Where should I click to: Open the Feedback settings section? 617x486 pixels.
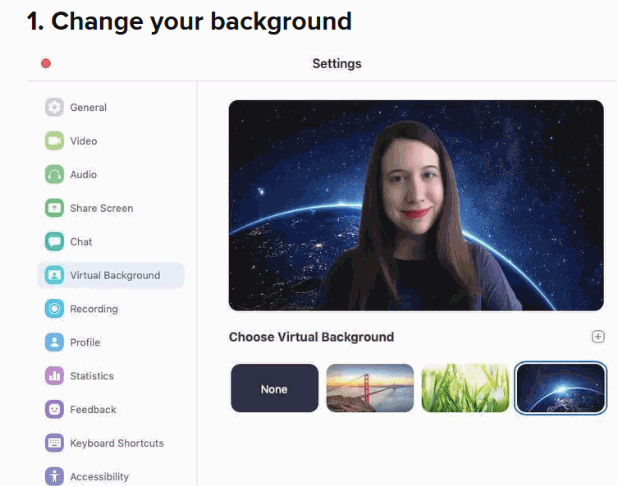click(92, 410)
